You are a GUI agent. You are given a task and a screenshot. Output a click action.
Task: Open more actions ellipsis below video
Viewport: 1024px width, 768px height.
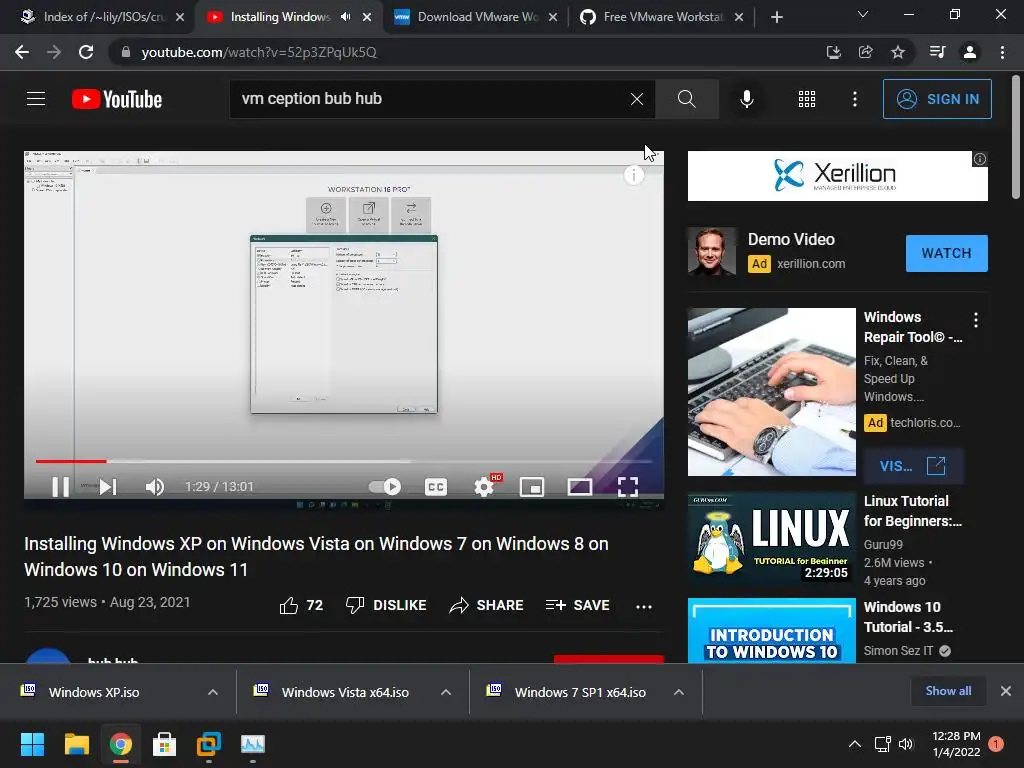[644, 606]
